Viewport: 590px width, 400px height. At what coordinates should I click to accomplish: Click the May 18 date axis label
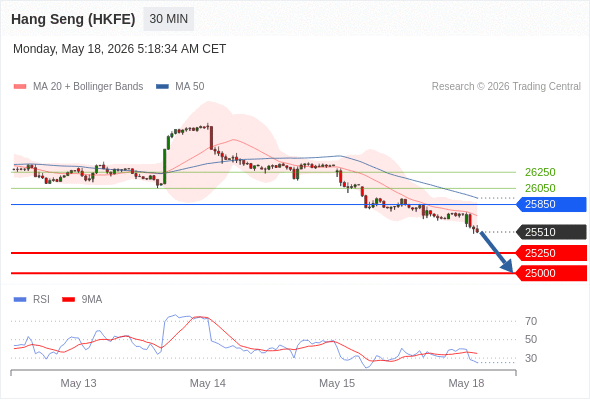click(466, 383)
